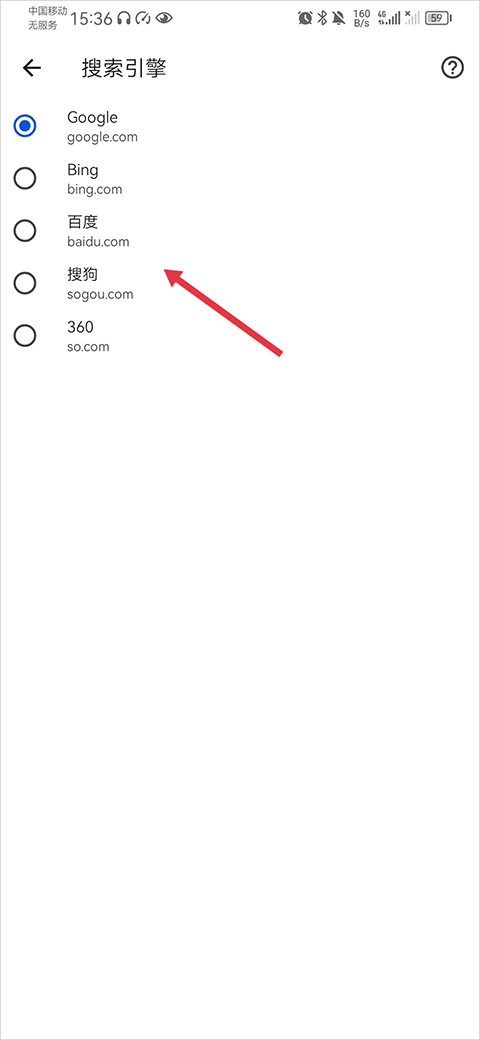Tap the speedometer icon in status bar
The height and width of the screenshot is (1040, 480).
[x=143, y=19]
